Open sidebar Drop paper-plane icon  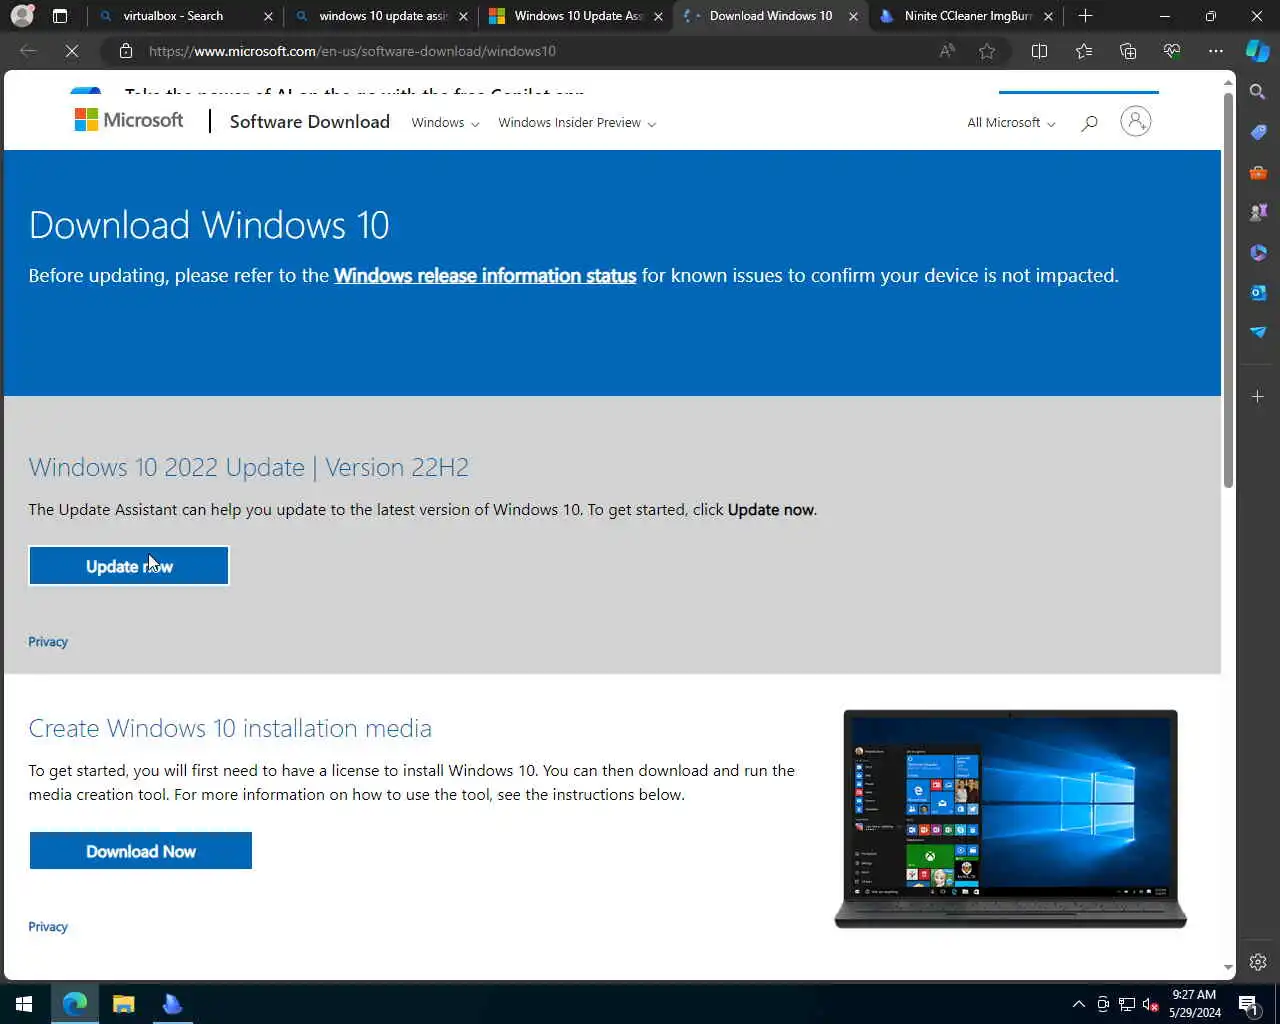(x=1258, y=332)
